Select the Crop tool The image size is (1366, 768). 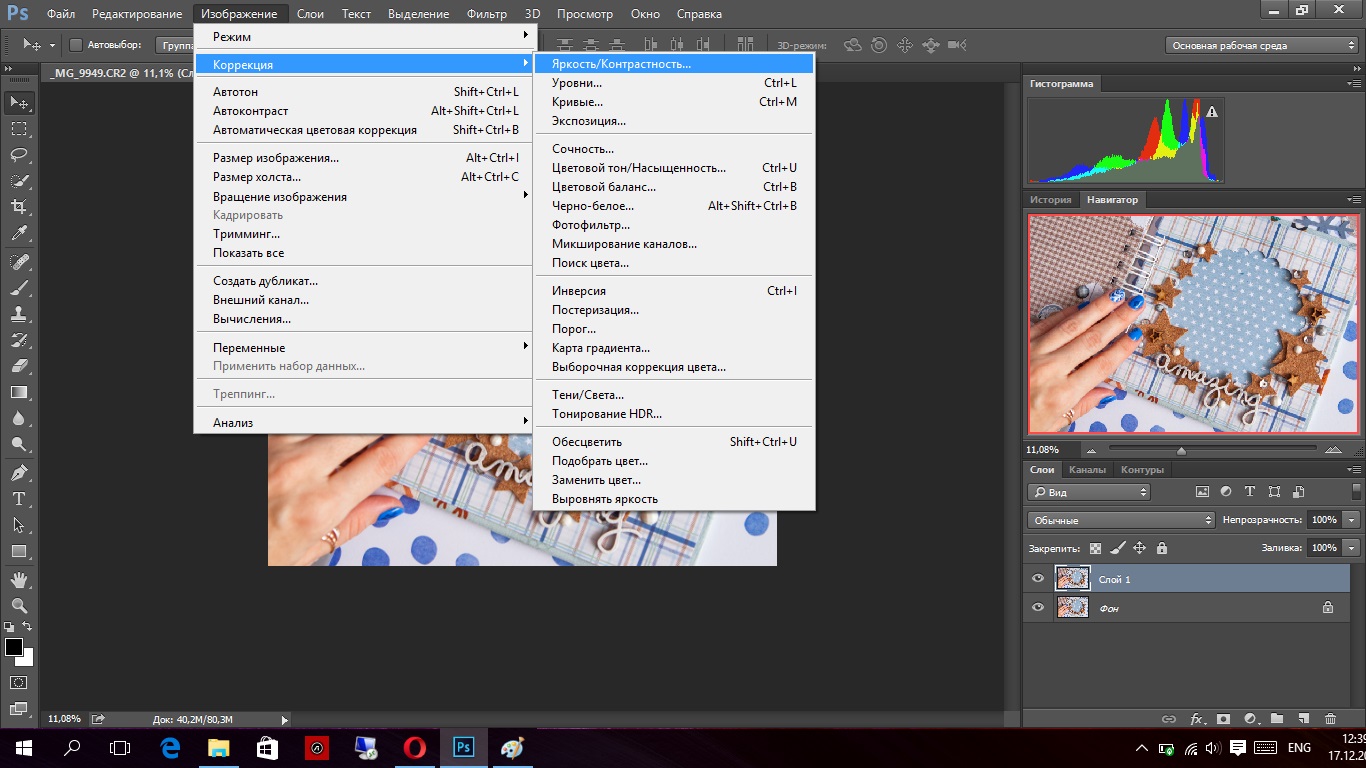click(18, 207)
